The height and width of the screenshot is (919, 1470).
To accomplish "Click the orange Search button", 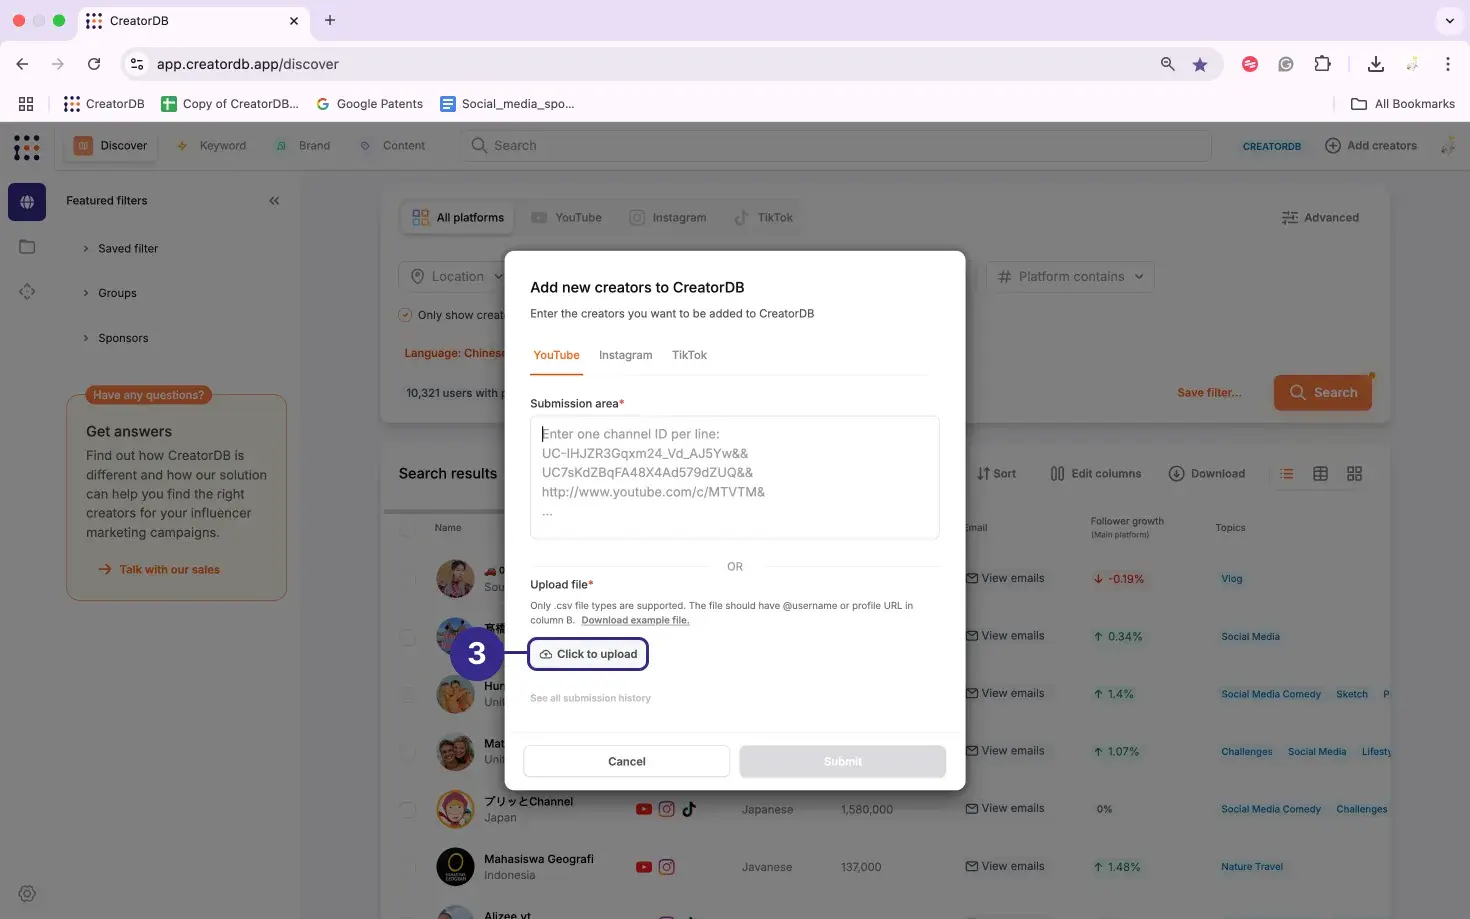I will [1323, 393].
